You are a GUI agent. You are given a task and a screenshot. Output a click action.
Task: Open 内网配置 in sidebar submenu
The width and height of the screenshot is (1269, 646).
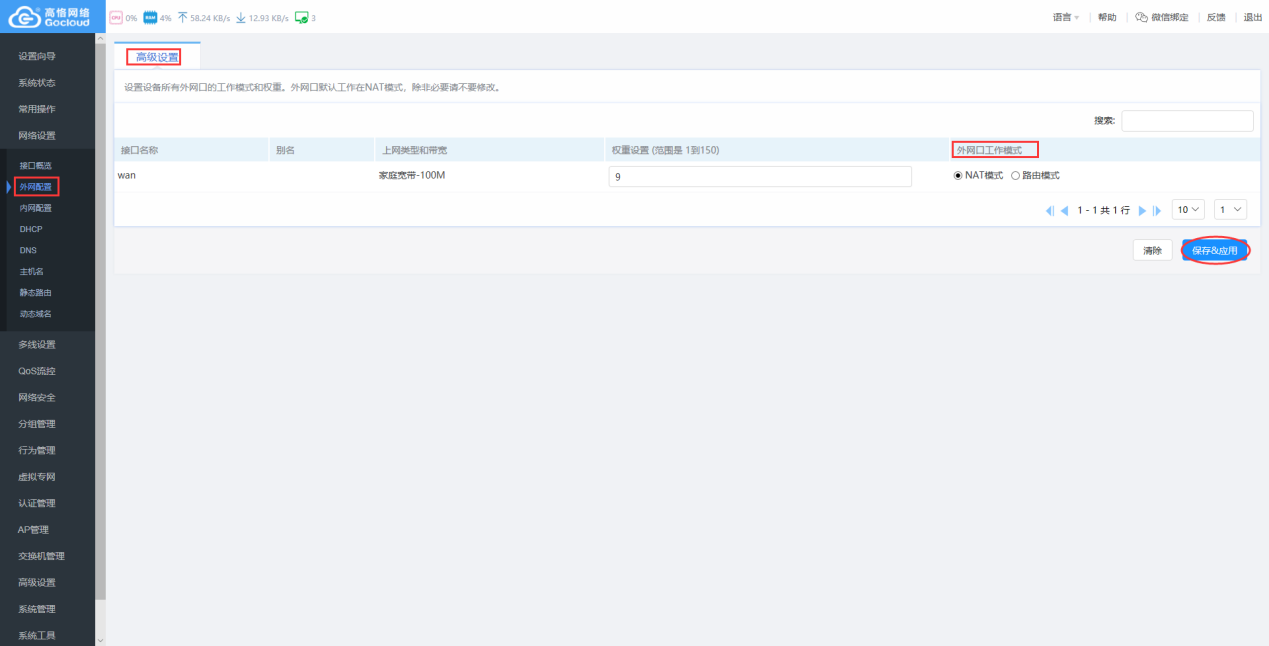click(35, 208)
